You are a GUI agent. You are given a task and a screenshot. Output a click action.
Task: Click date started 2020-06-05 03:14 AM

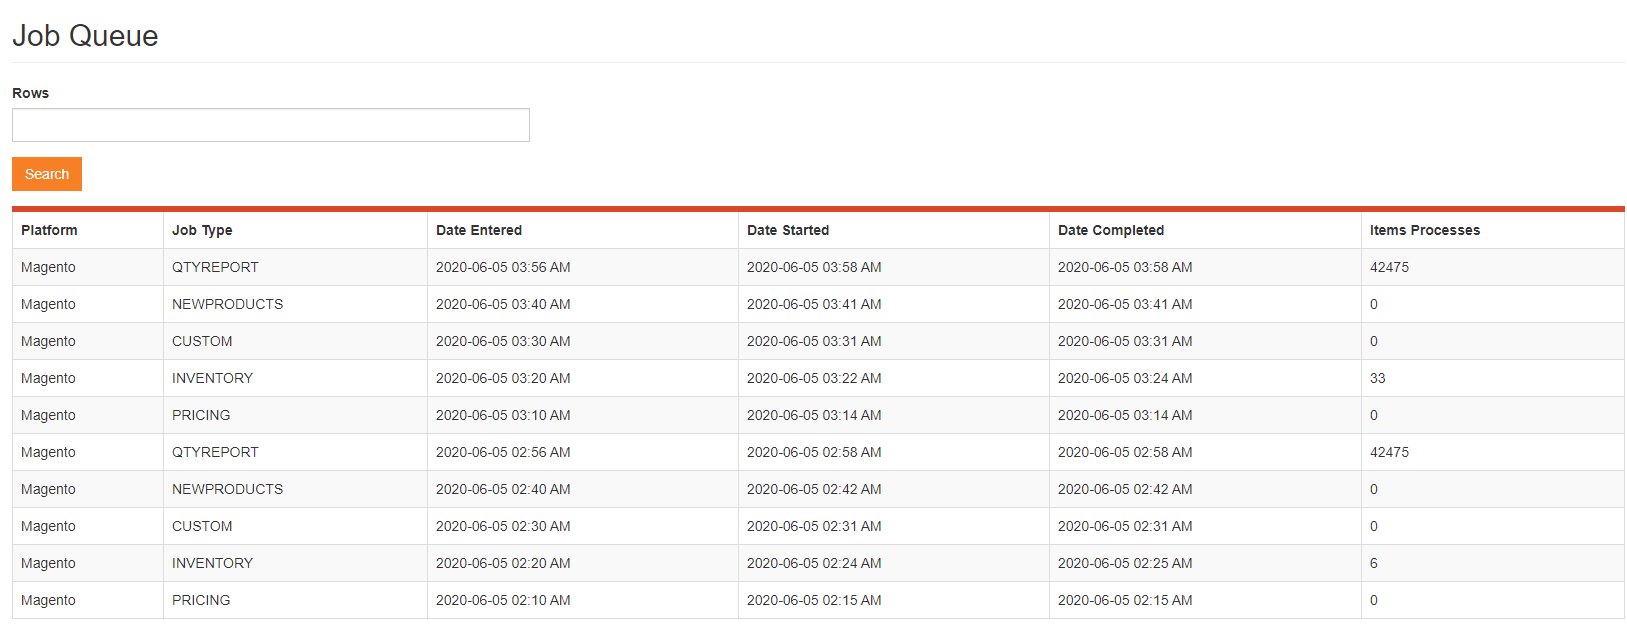[814, 415]
